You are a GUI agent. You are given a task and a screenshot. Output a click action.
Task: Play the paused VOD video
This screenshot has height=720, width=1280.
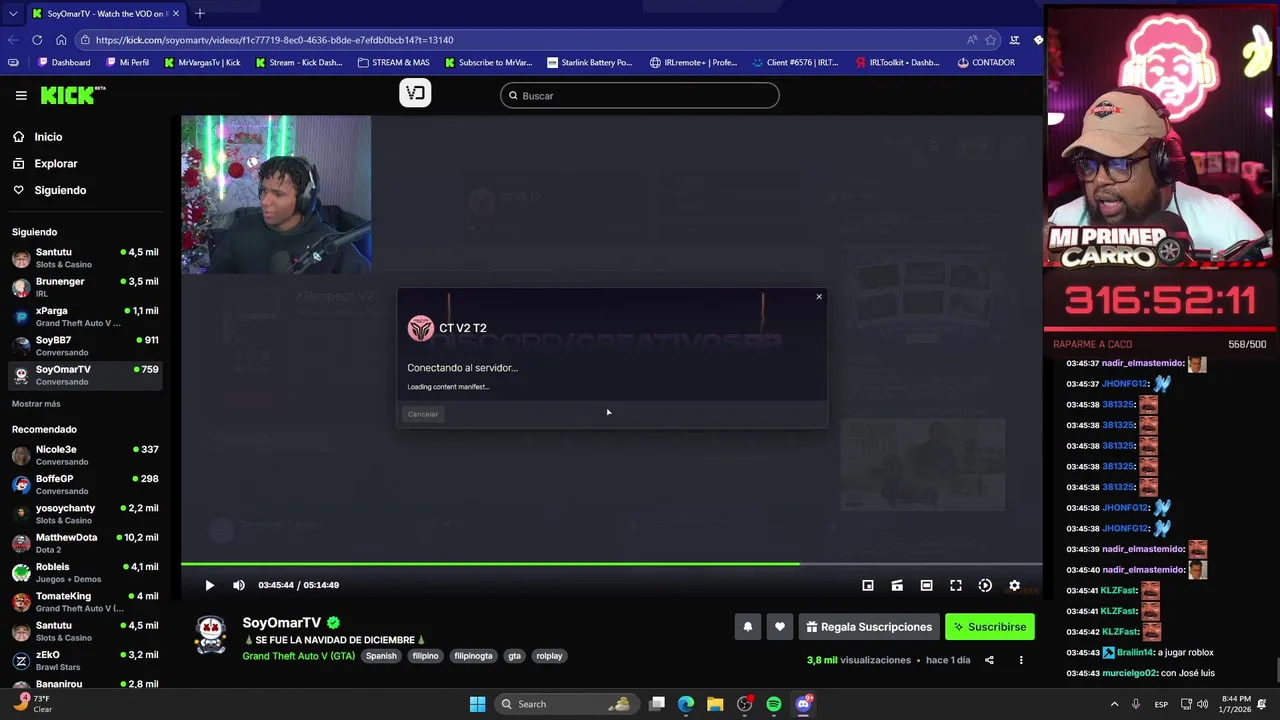209,585
